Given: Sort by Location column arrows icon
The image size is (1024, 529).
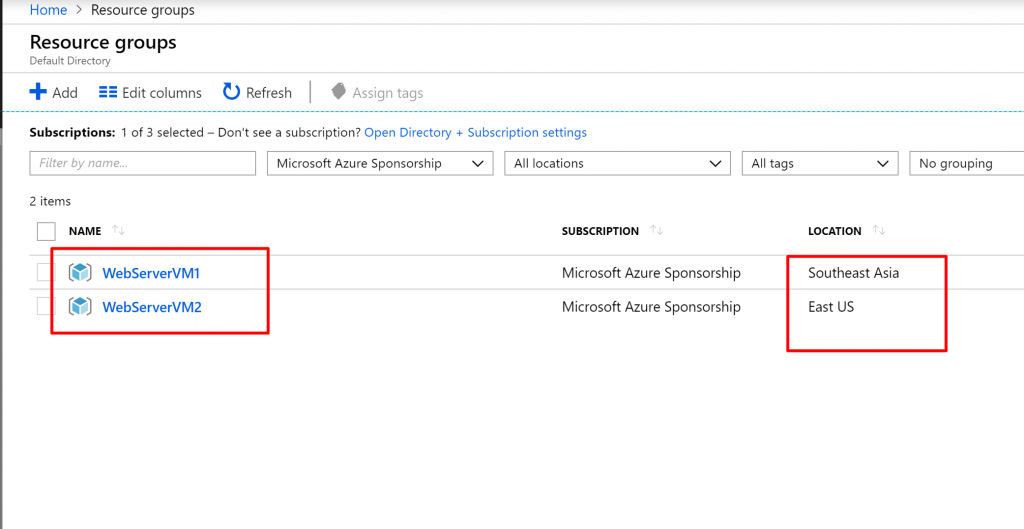Looking at the screenshot, I should [879, 230].
